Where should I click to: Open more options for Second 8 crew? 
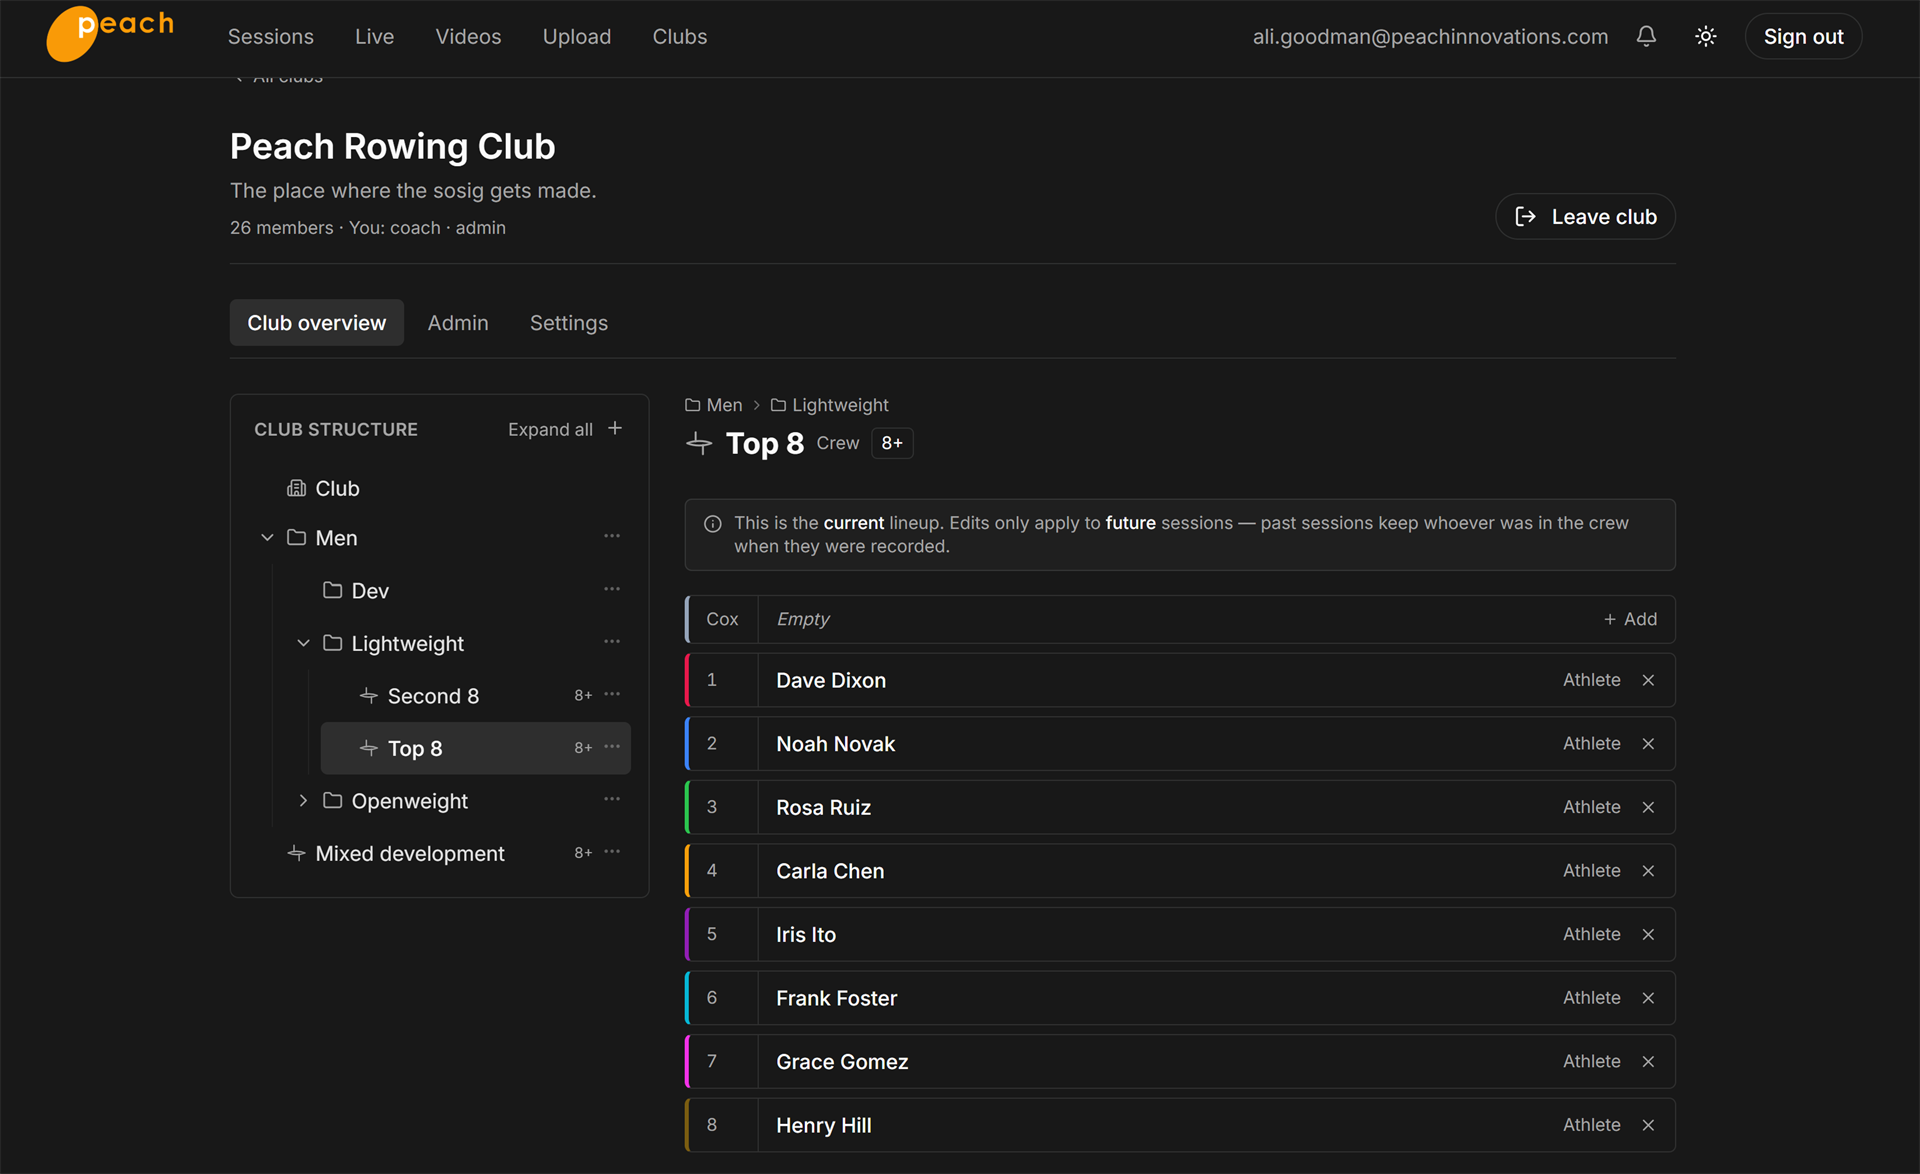tap(612, 695)
